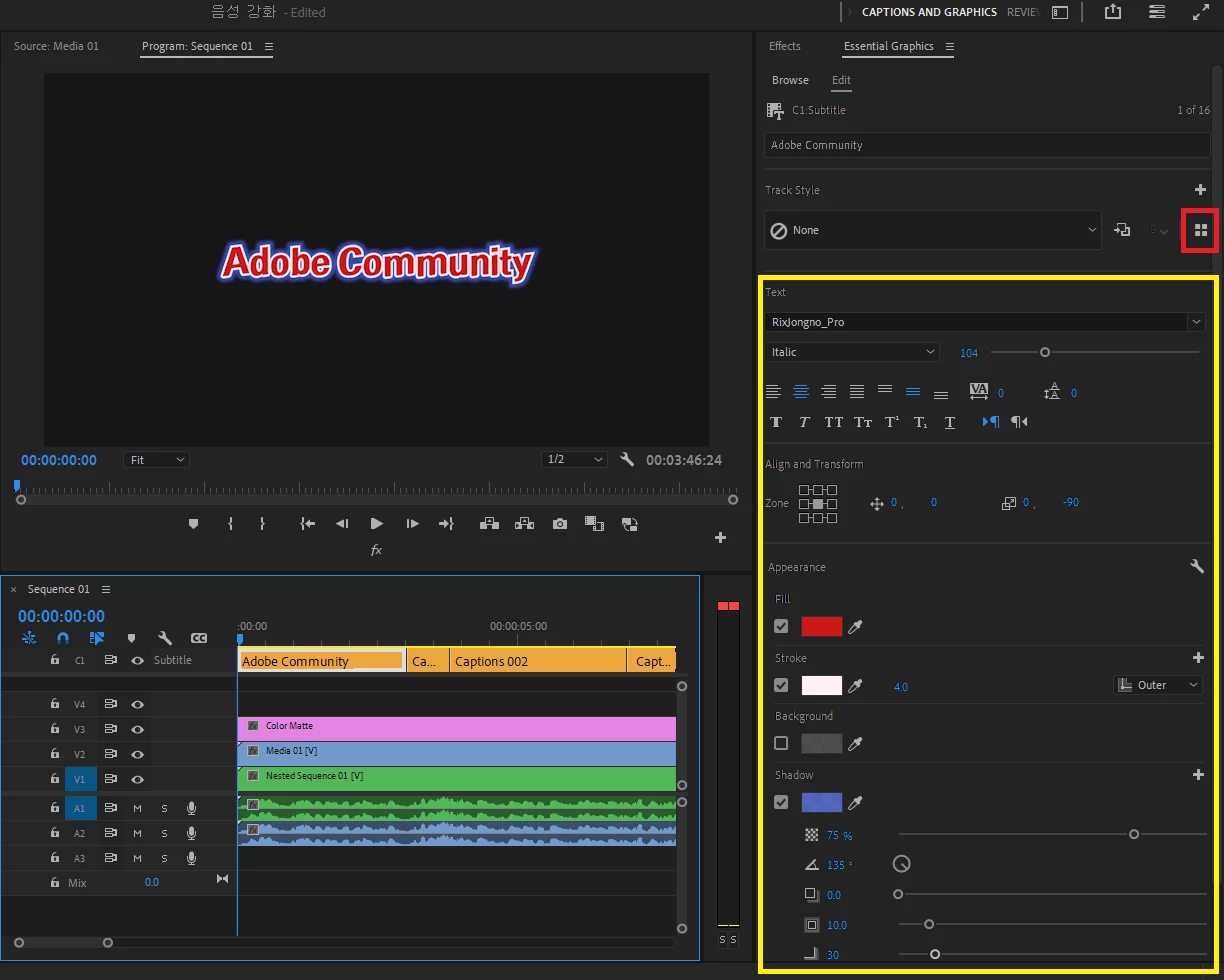This screenshot has width=1224, height=980.
Task: Select Nested Sequence 01 video clip
Action: point(457,778)
